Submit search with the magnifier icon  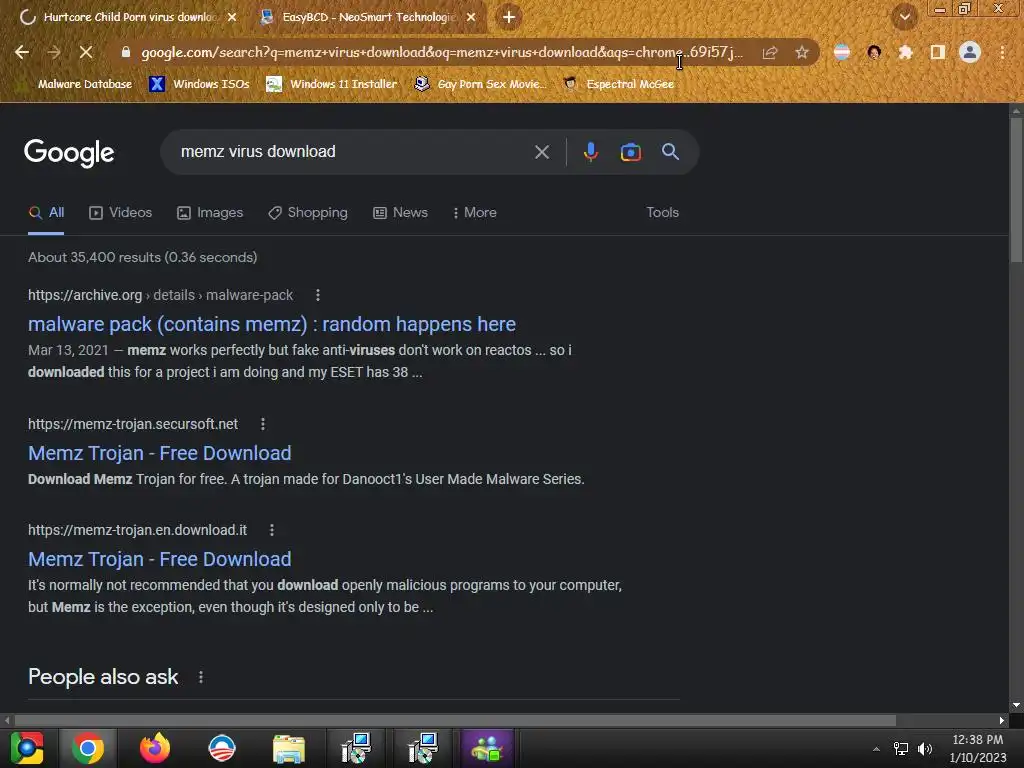pyautogui.click(x=670, y=152)
